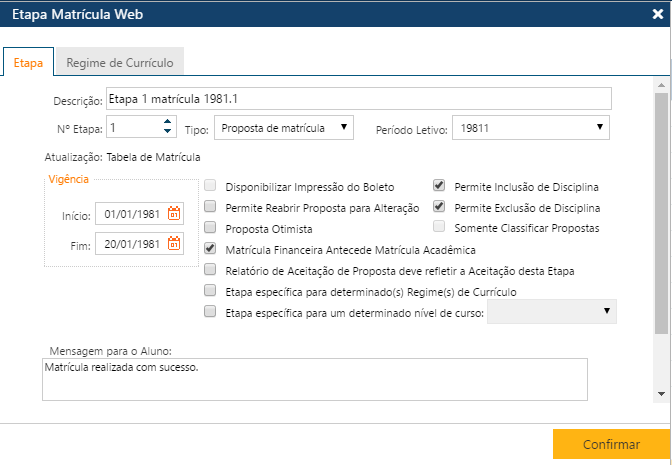This screenshot has height=465, width=672.
Task: Enable the Proposta Otimista checkbox
Action: [x=210, y=228]
